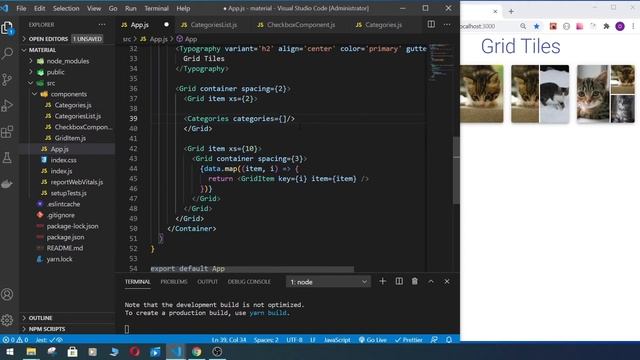640x360 pixels.
Task: Open the Terminal menu
Action: pyautogui.click(x=156, y=8)
